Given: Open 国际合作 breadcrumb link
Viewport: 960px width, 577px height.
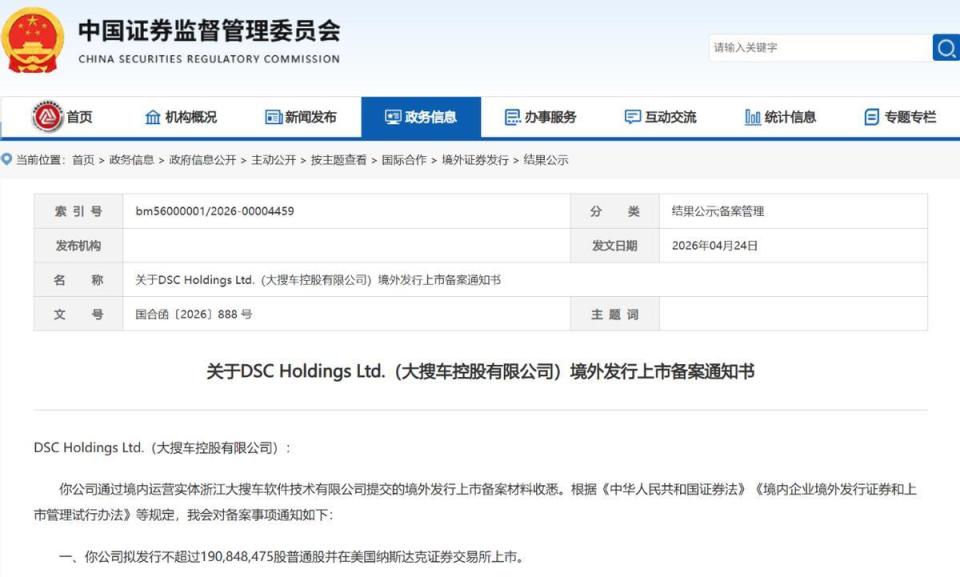Looking at the screenshot, I should coord(404,160).
